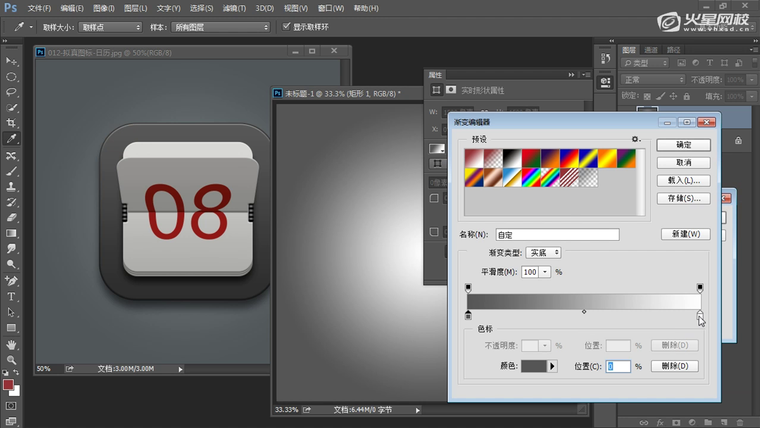This screenshot has height=428, width=760.
Task: Select the Crop tool
Action: pos(12,123)
